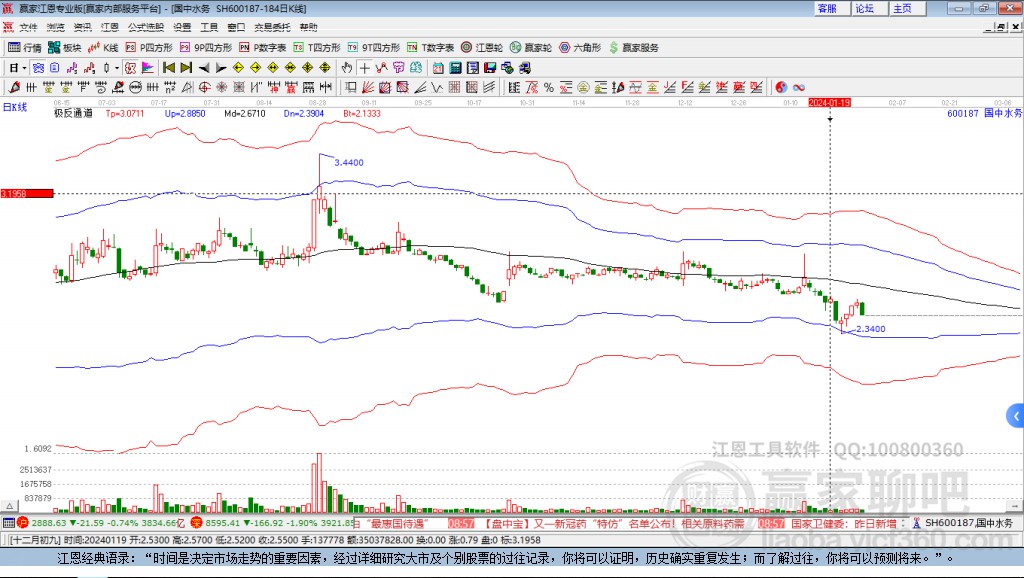The width and height of the screenshot is (1024, 578).
Task: Jump to last bar icon
Action: click(x=186, y=68)
